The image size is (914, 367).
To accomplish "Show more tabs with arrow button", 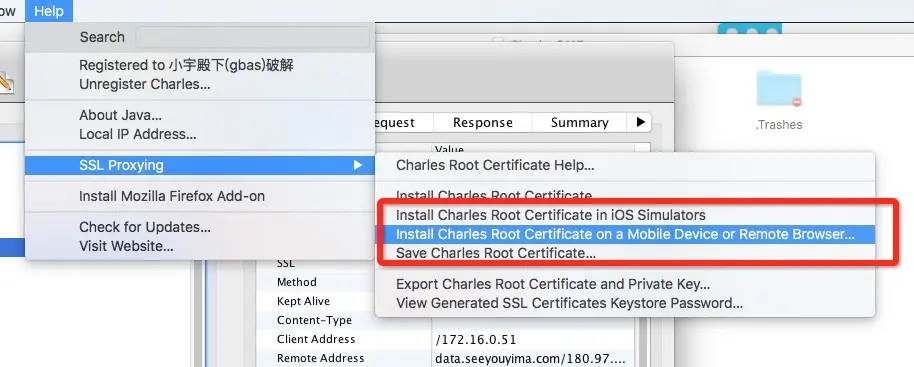I will pyautogui.click(x=640, y=122).
